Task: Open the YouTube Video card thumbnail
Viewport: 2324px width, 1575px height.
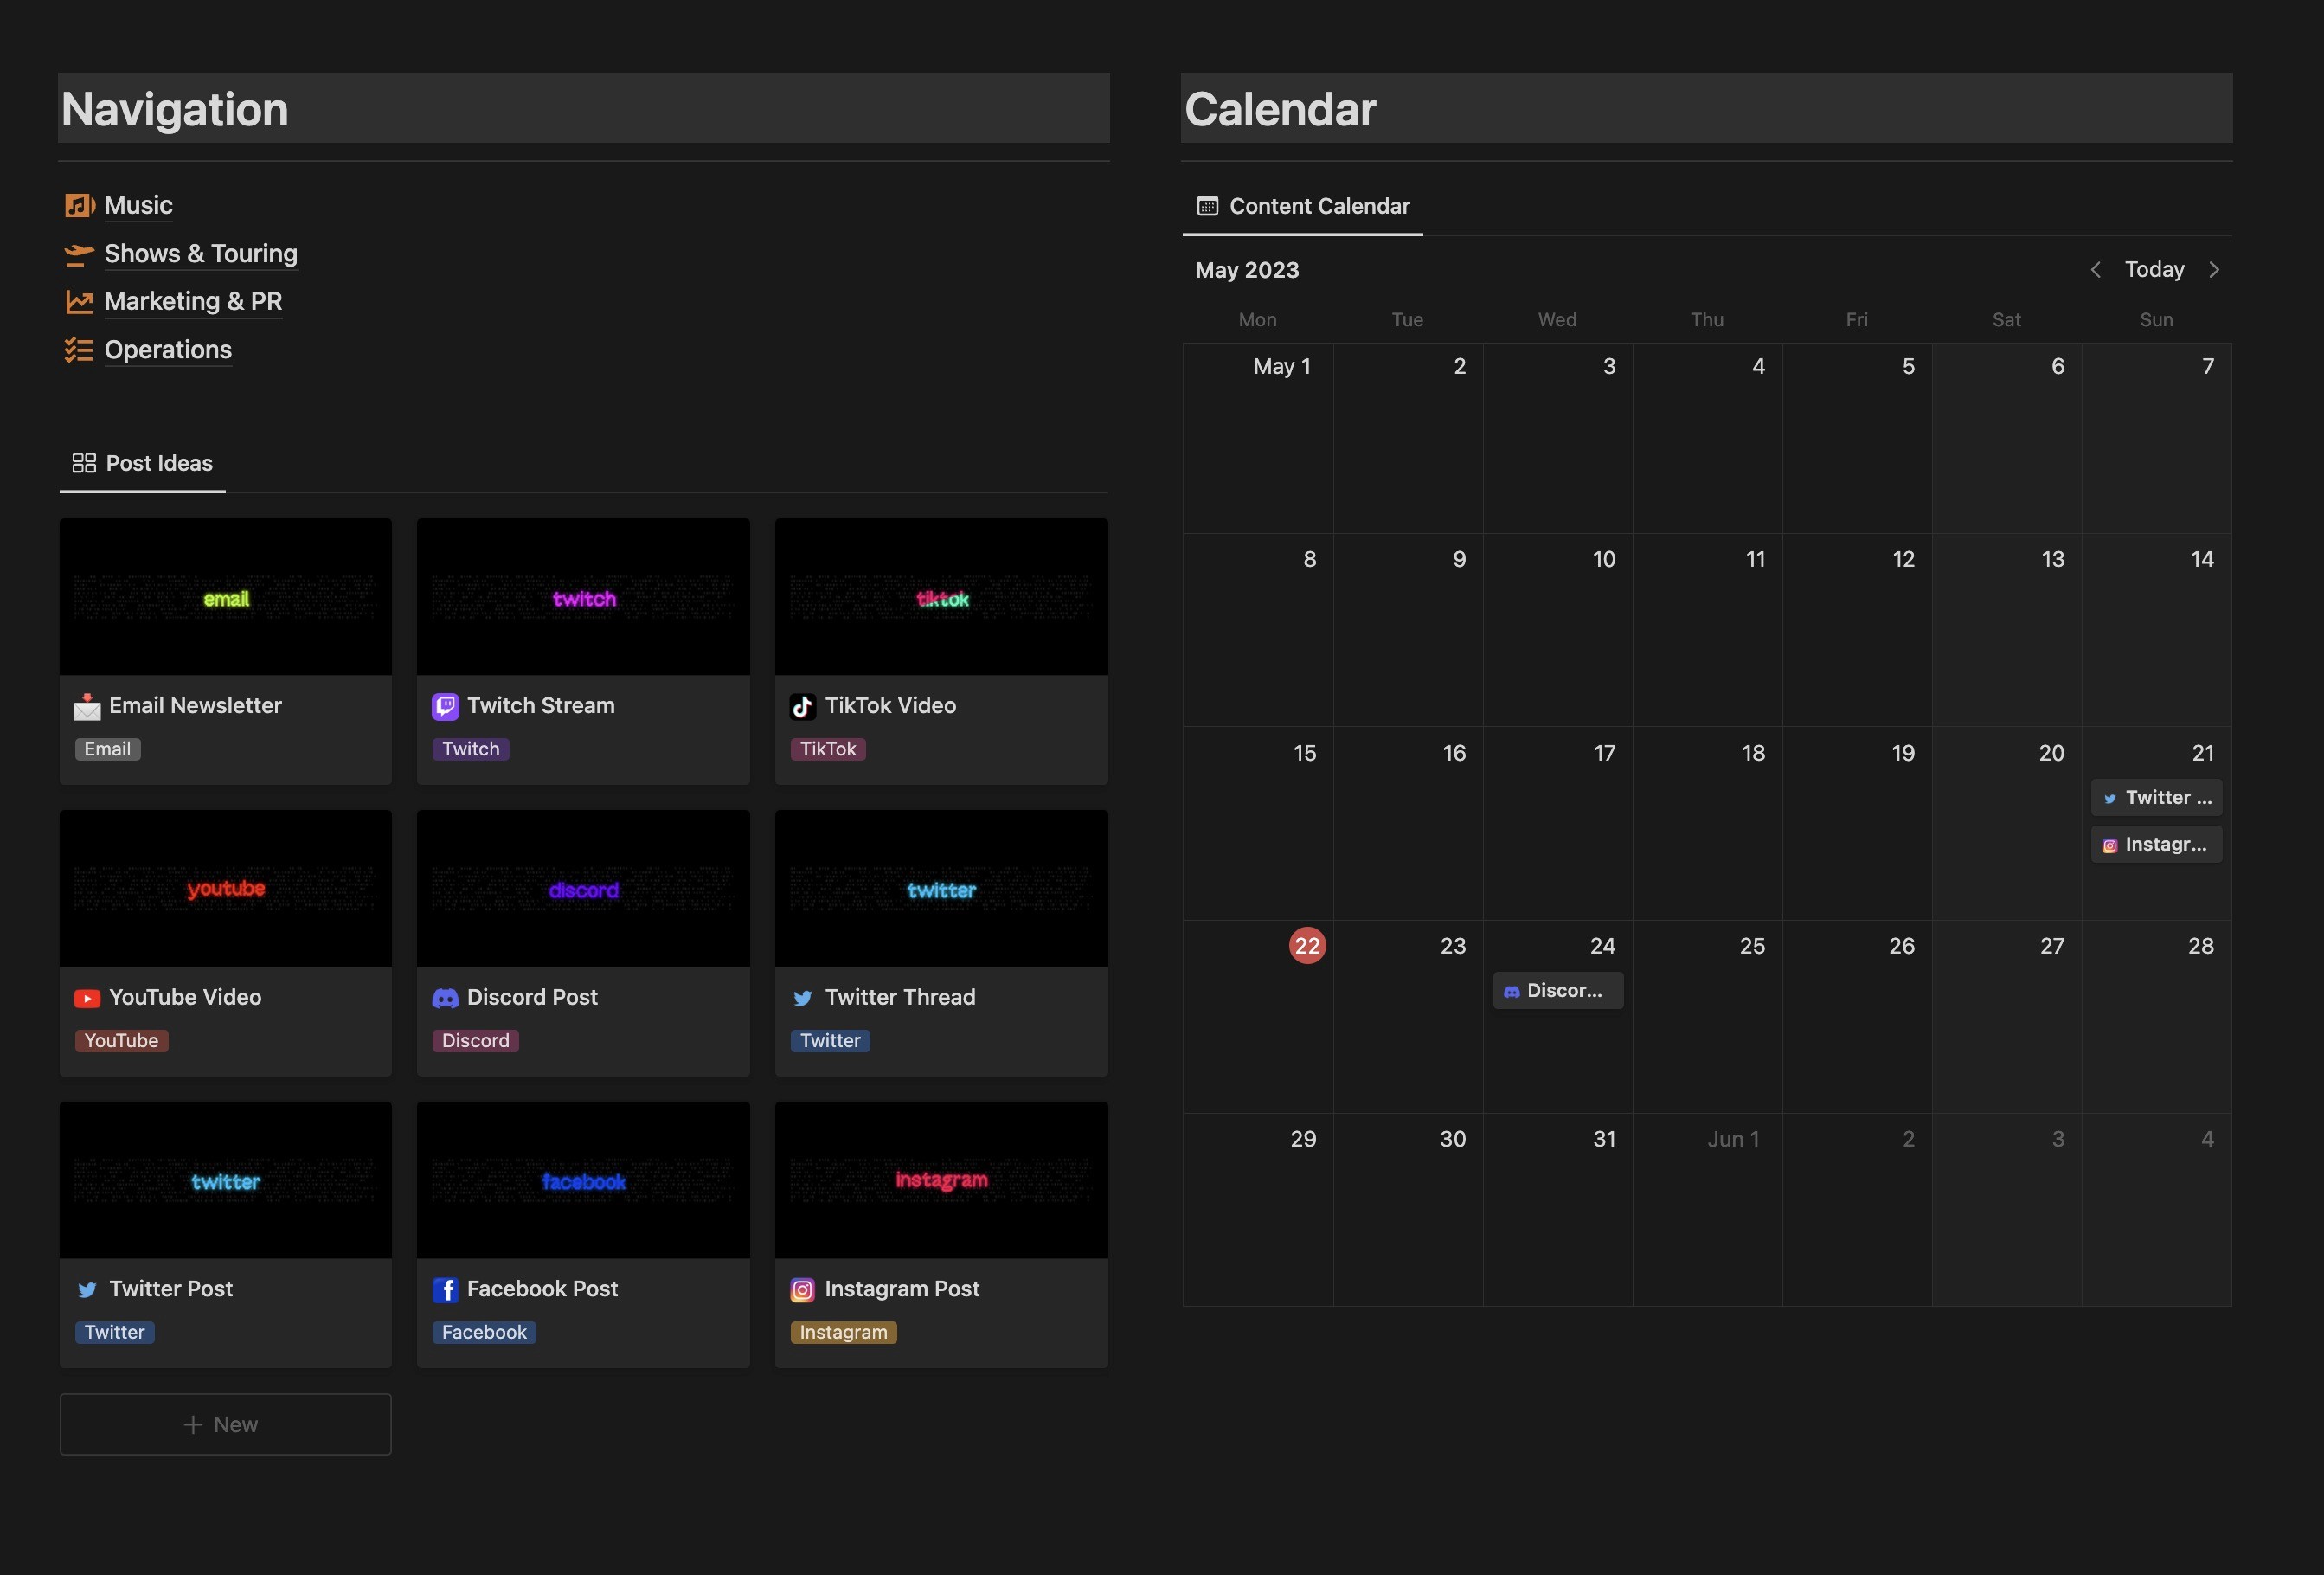Action: [x=225, y=888]
